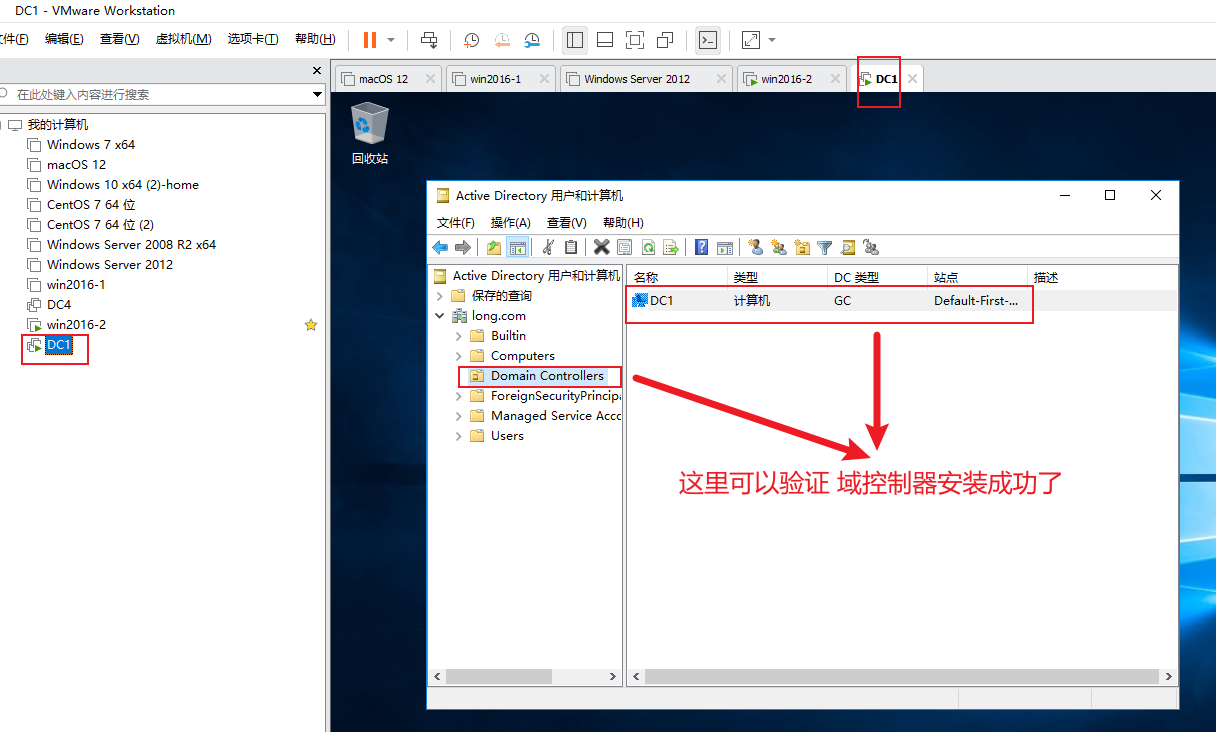This screenshot has height=732, width=1216.
Task: Open the VMware snapshot manager
Action: pyautogui.click(x=533, y=40)
